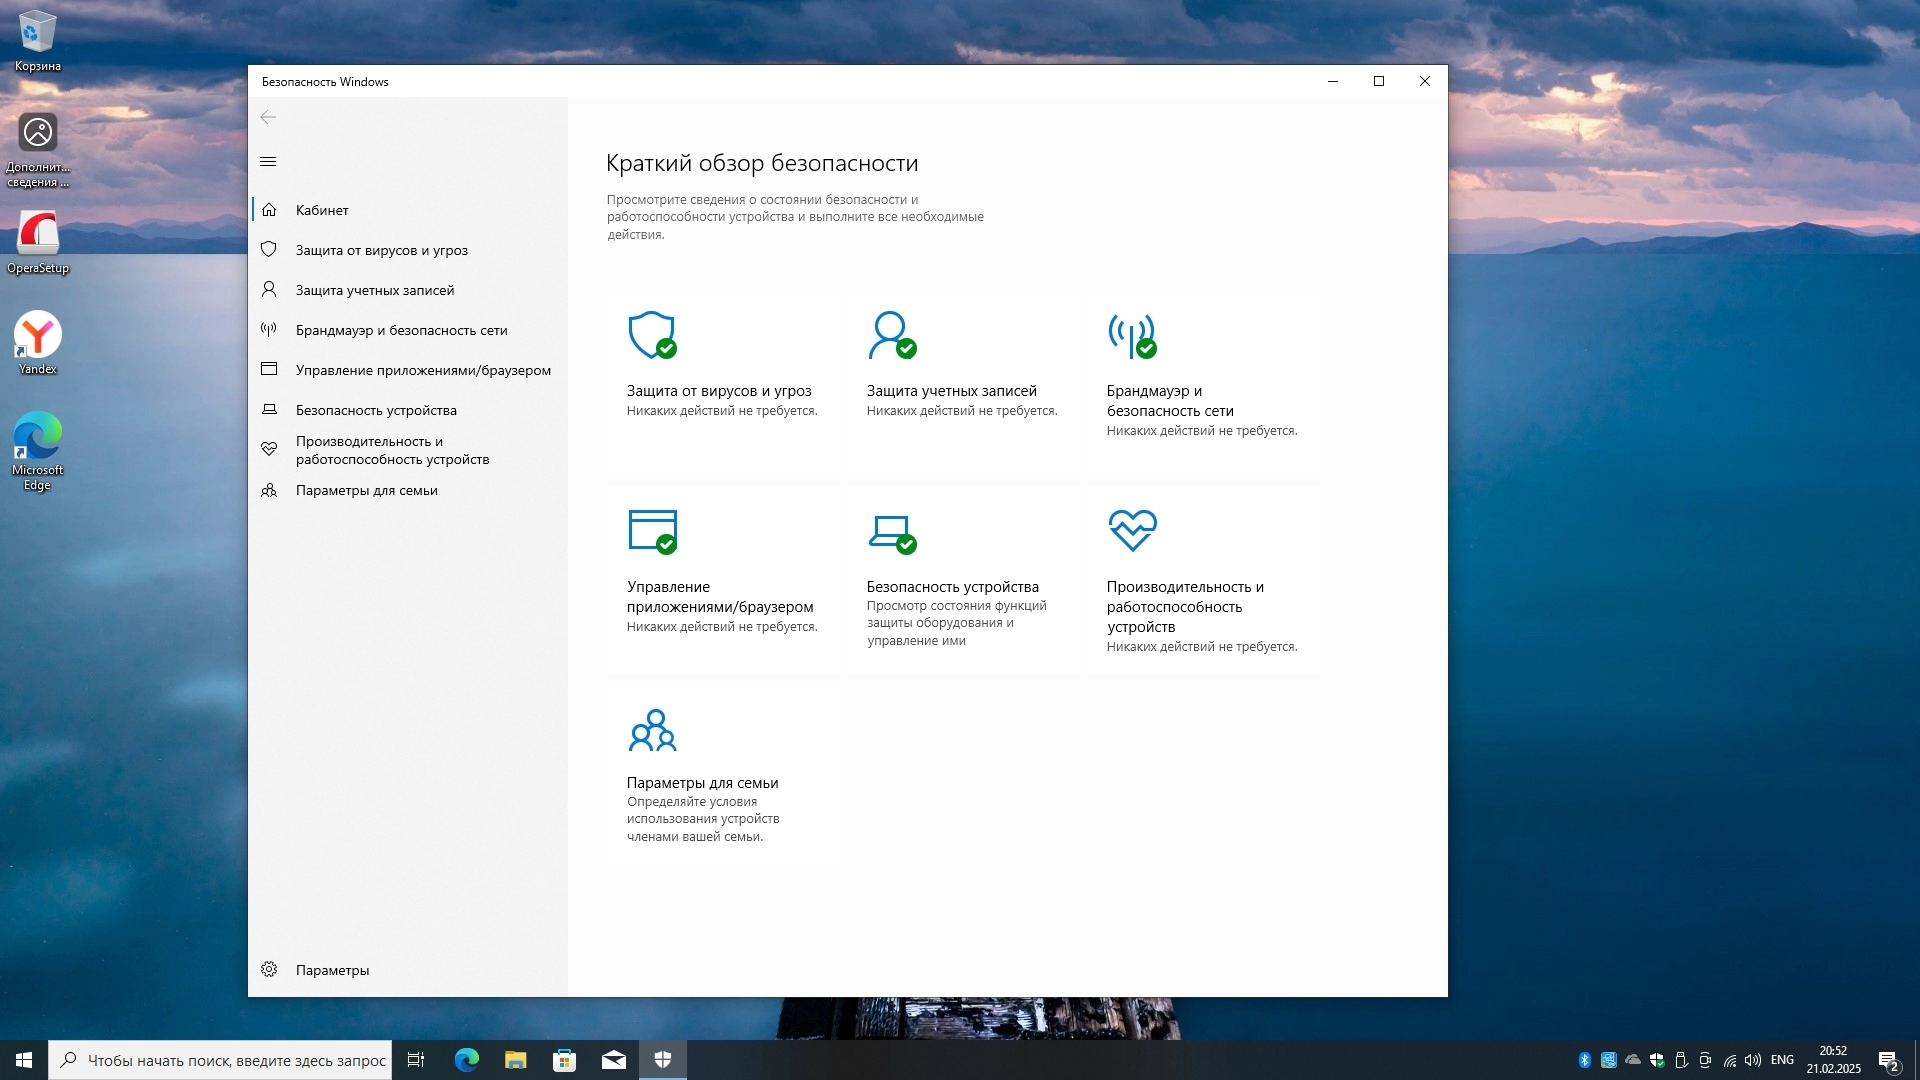This screenshot has width=1920, height=1080.
Task: Select Кабинет in the left navigation
Action: tap(322, 210)
